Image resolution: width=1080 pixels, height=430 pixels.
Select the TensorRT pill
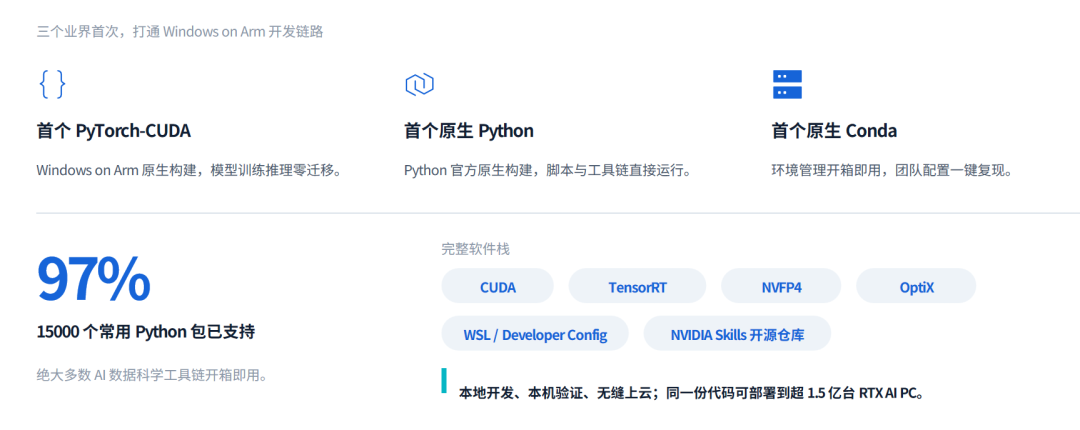[x=637, y=286]
